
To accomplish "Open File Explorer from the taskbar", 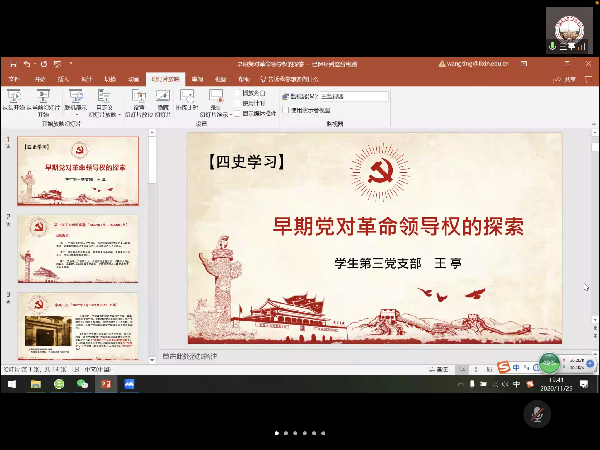I will click(36, 384).
